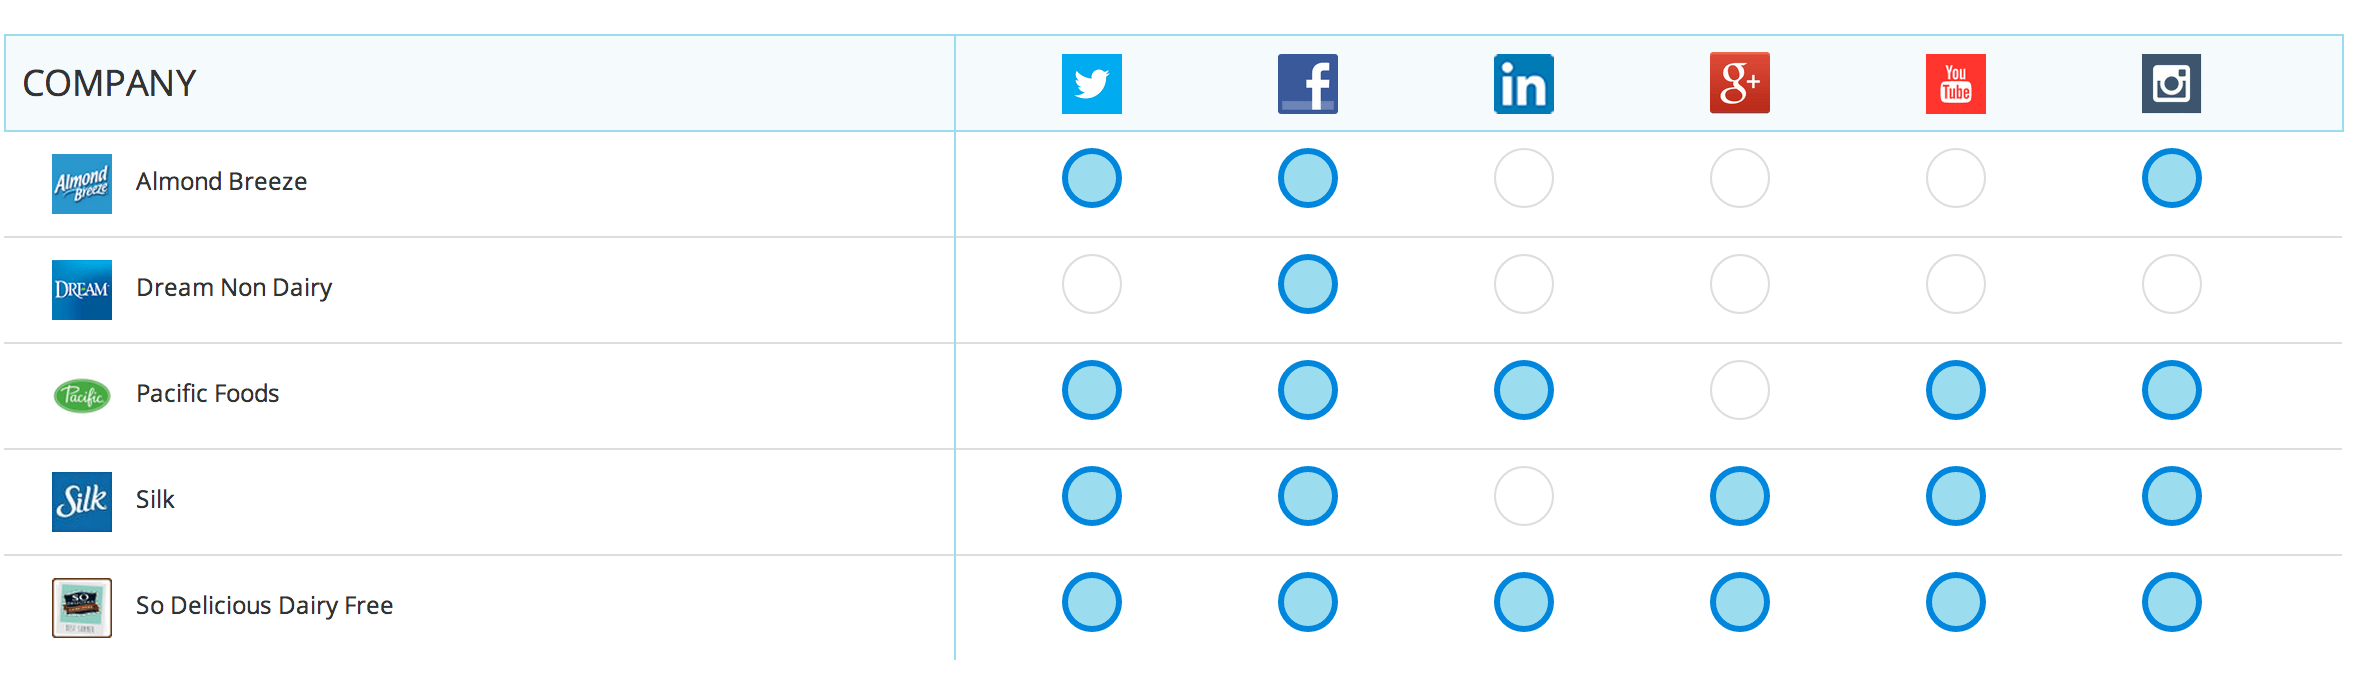
Task: Click the LinkedIn column icon
Action: coord(1523,84)
